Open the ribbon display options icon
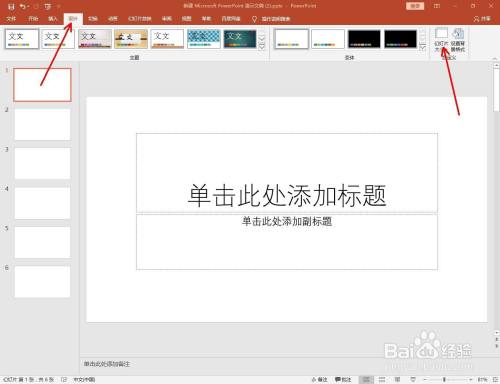The image size is (500, 384). coord(437,6)
